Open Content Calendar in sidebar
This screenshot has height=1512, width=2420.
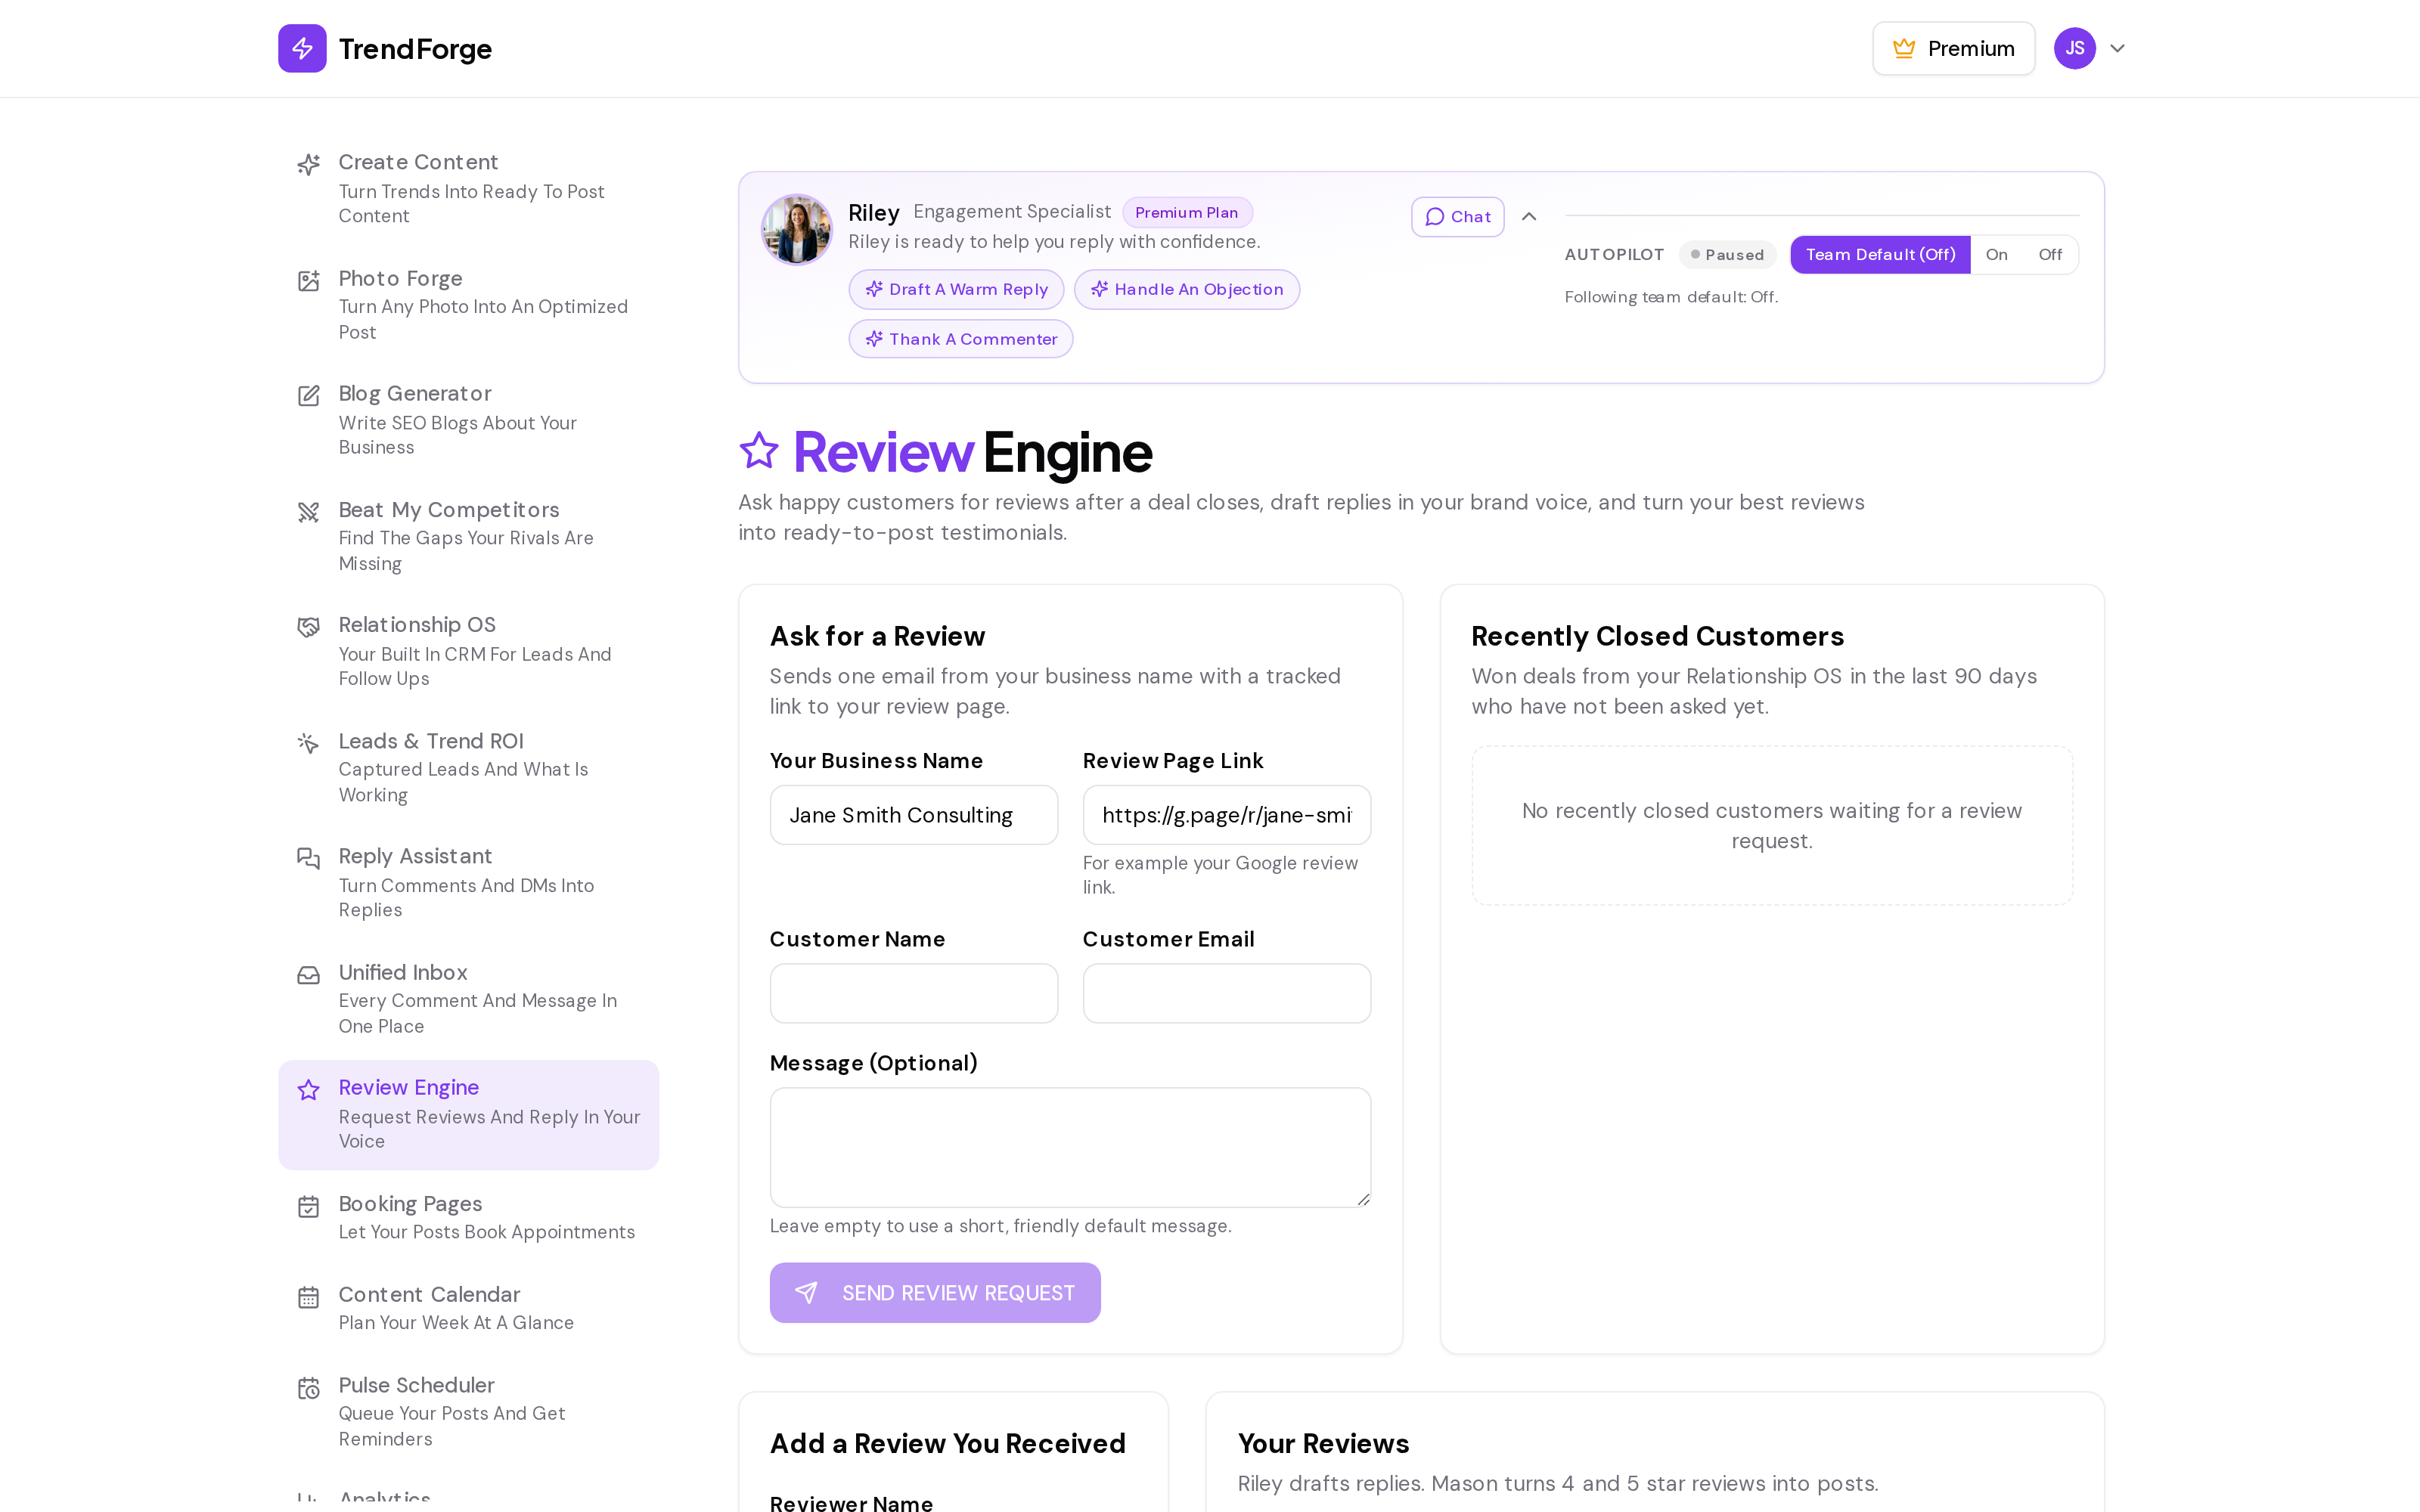point(468,1307)
